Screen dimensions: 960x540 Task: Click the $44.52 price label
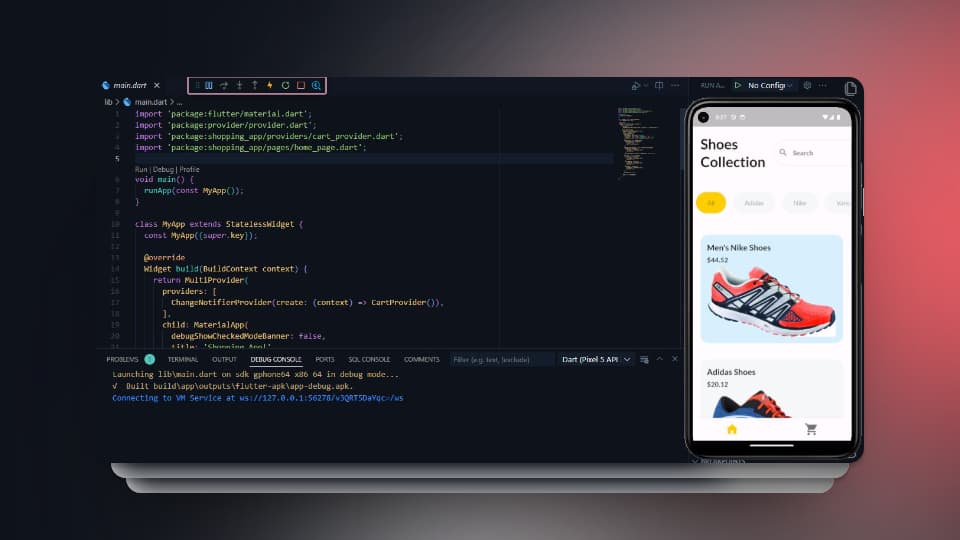pos(718,260)
